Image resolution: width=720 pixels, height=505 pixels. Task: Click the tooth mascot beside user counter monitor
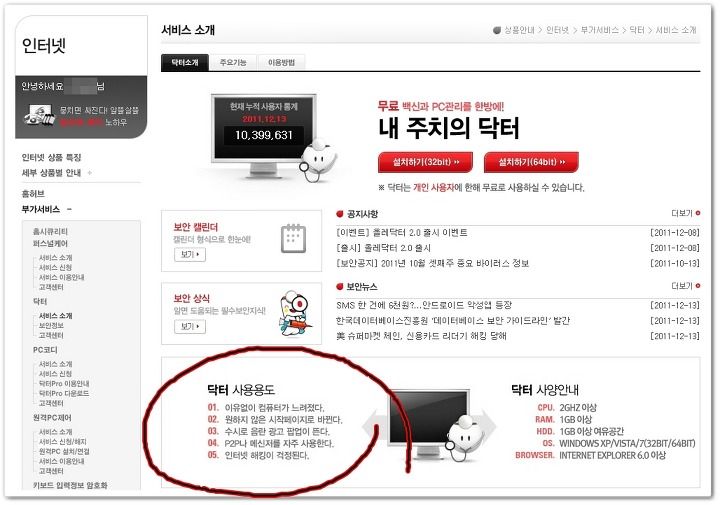pyautogui.click(x=319, y=160)
